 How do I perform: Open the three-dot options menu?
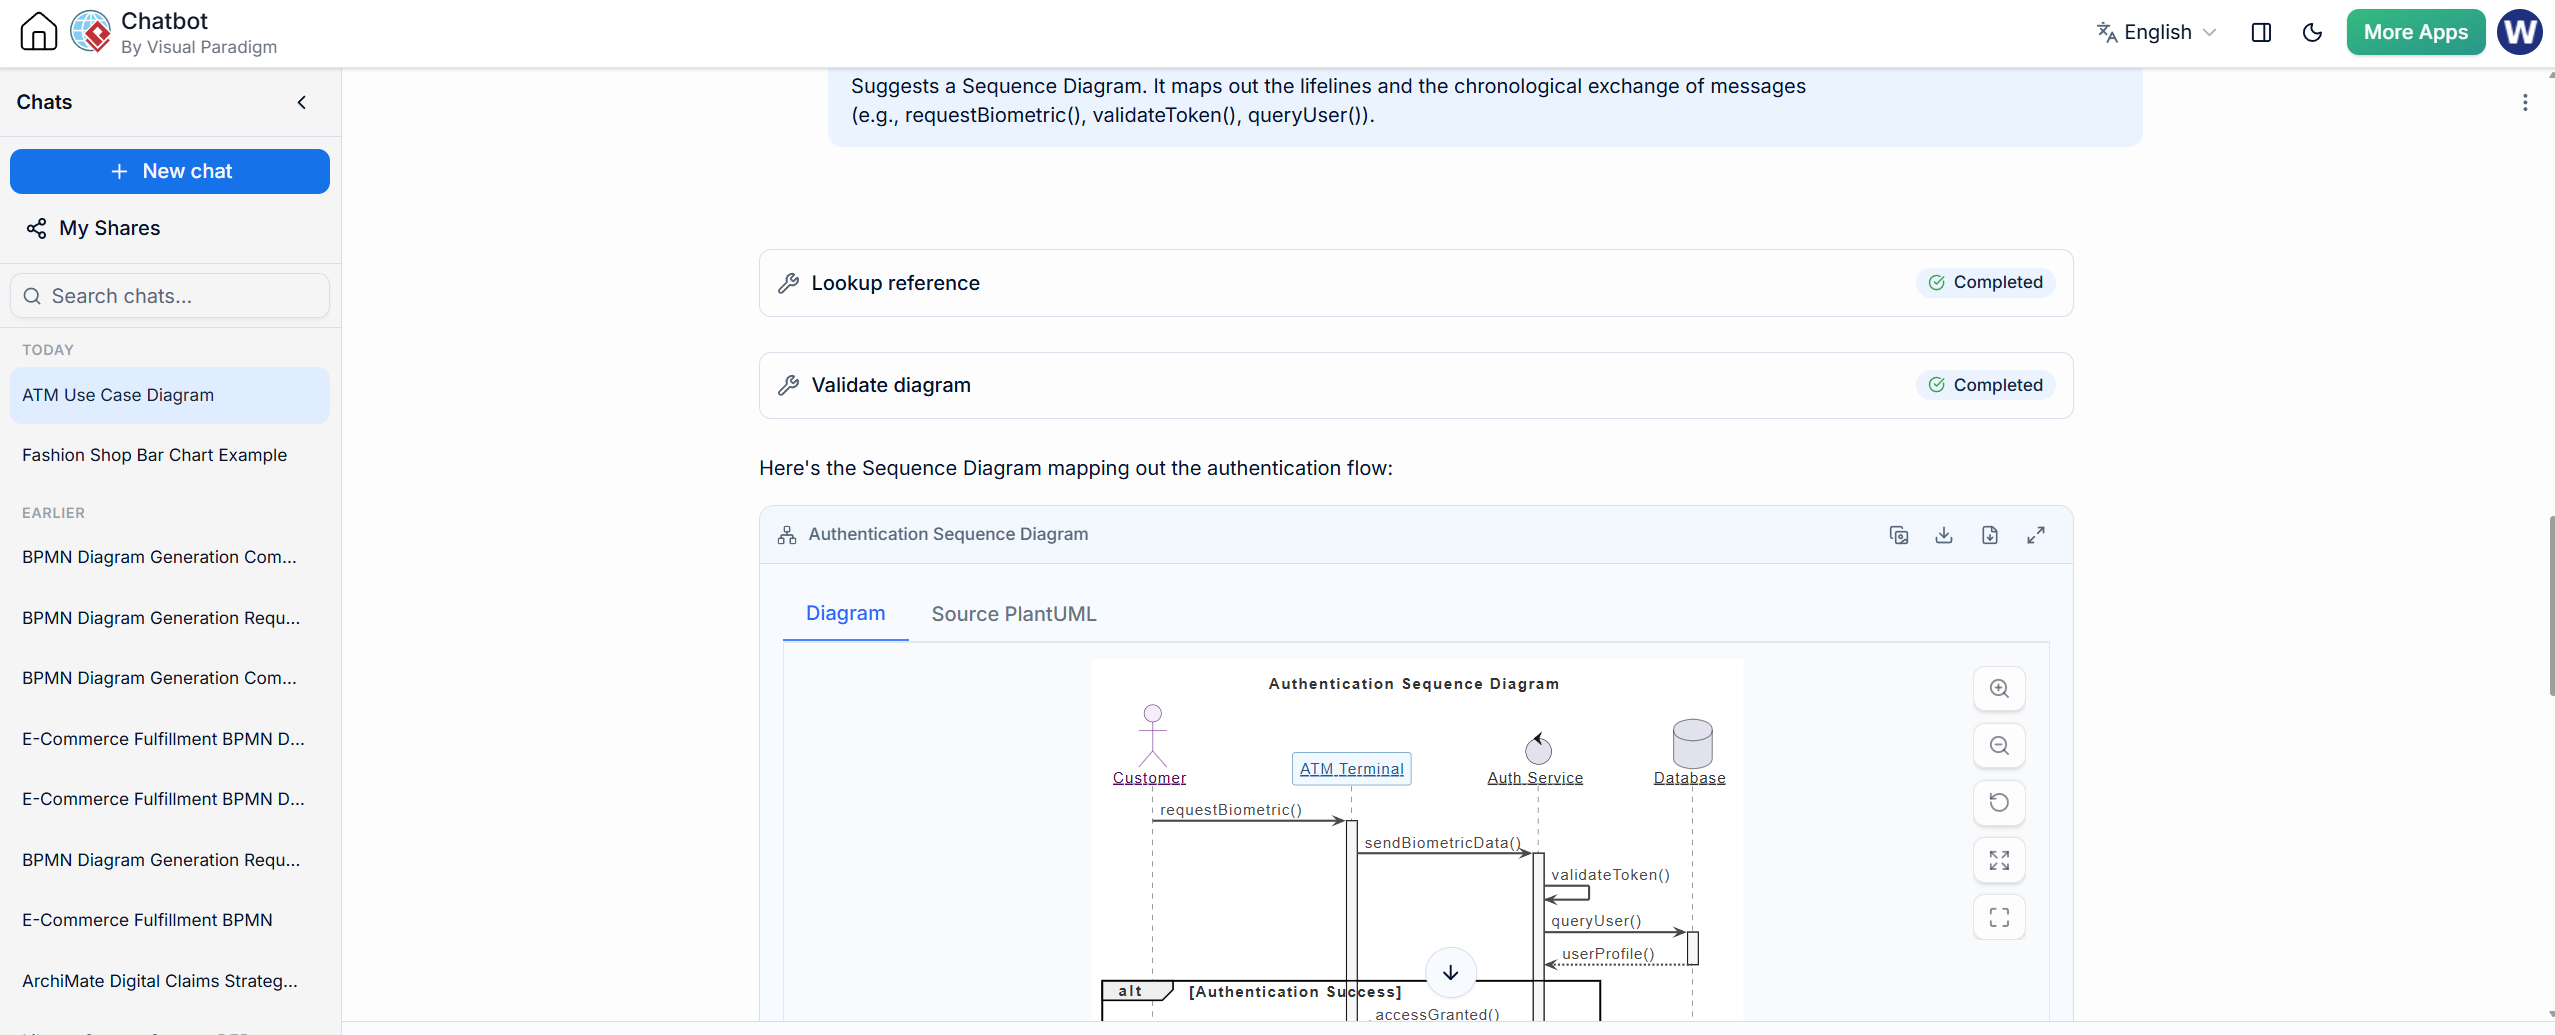[2525, 102]
